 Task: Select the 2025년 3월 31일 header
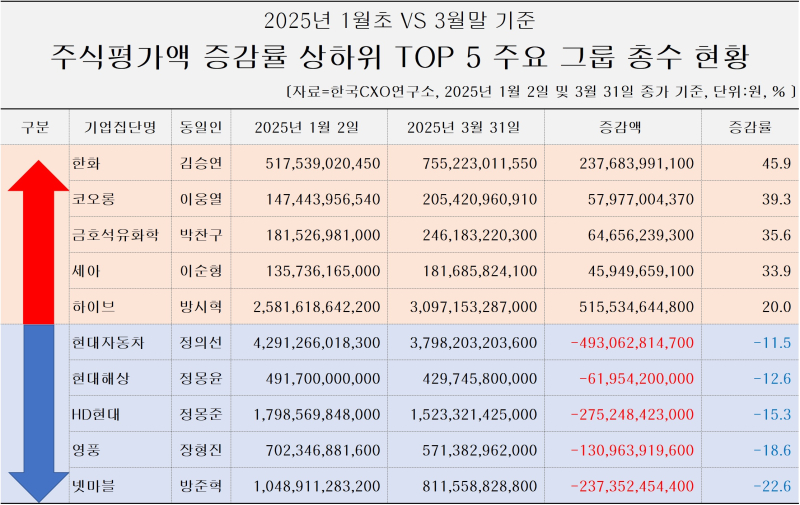click(464, 127)
